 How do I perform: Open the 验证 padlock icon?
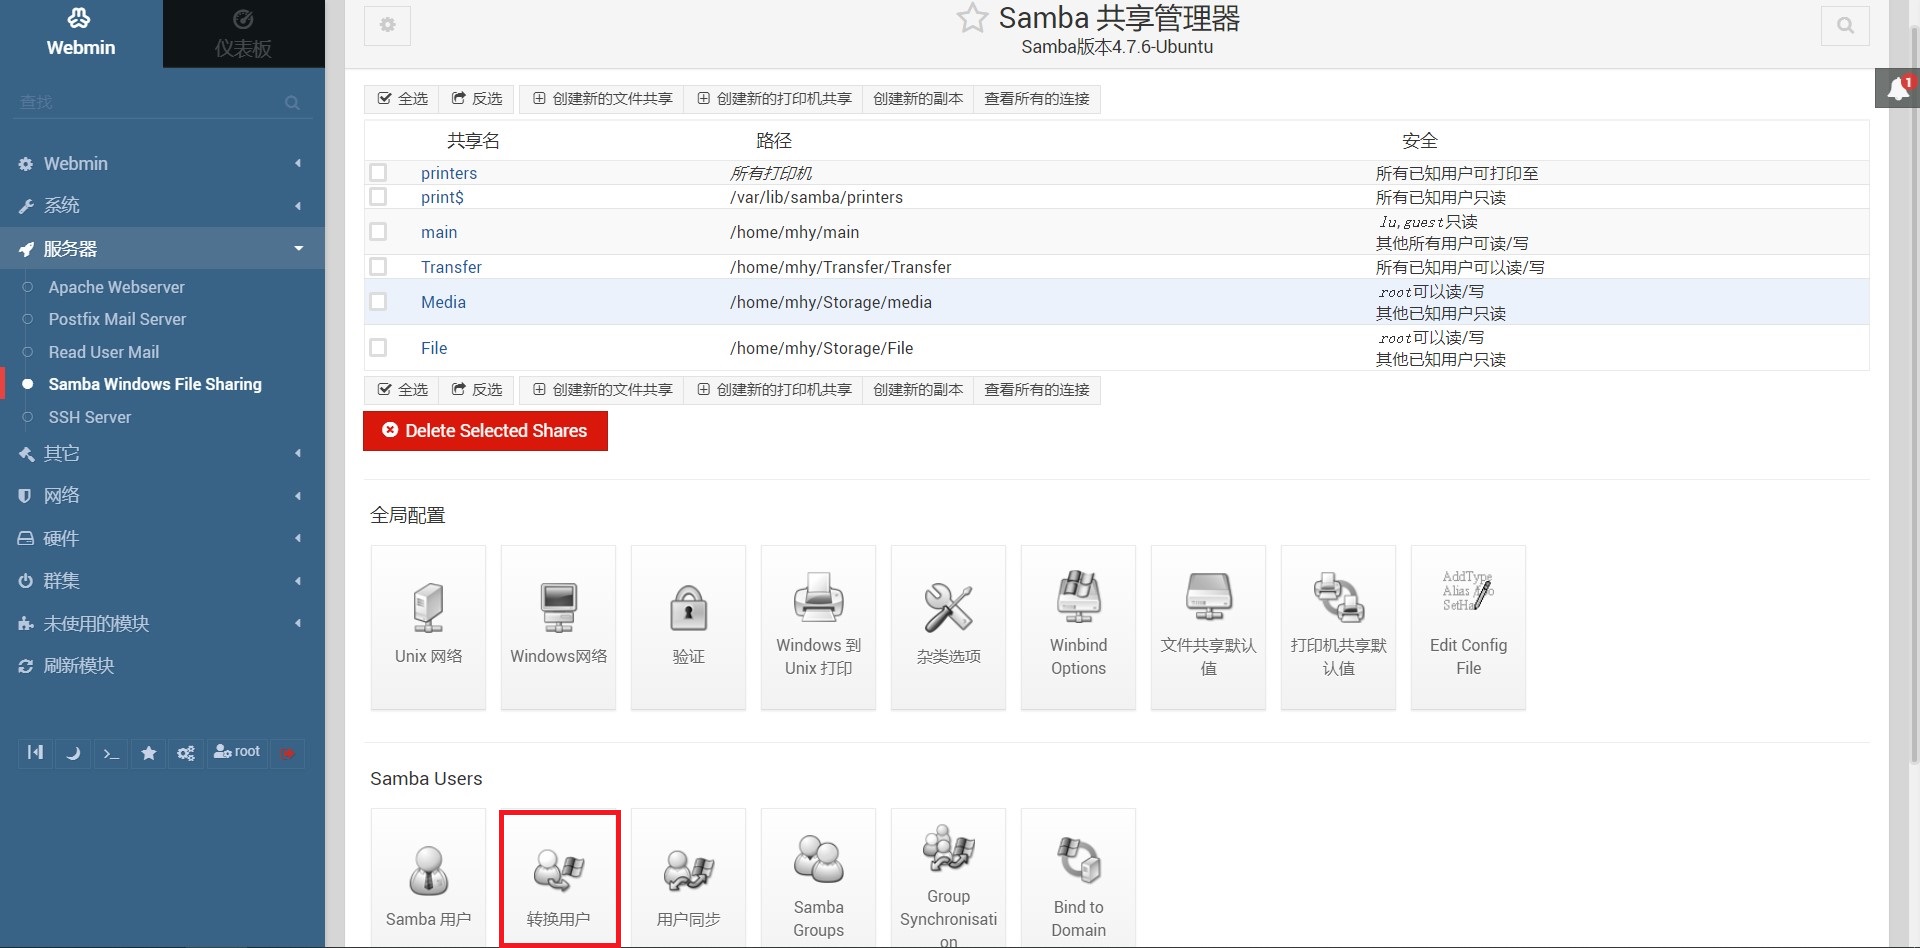688,627
